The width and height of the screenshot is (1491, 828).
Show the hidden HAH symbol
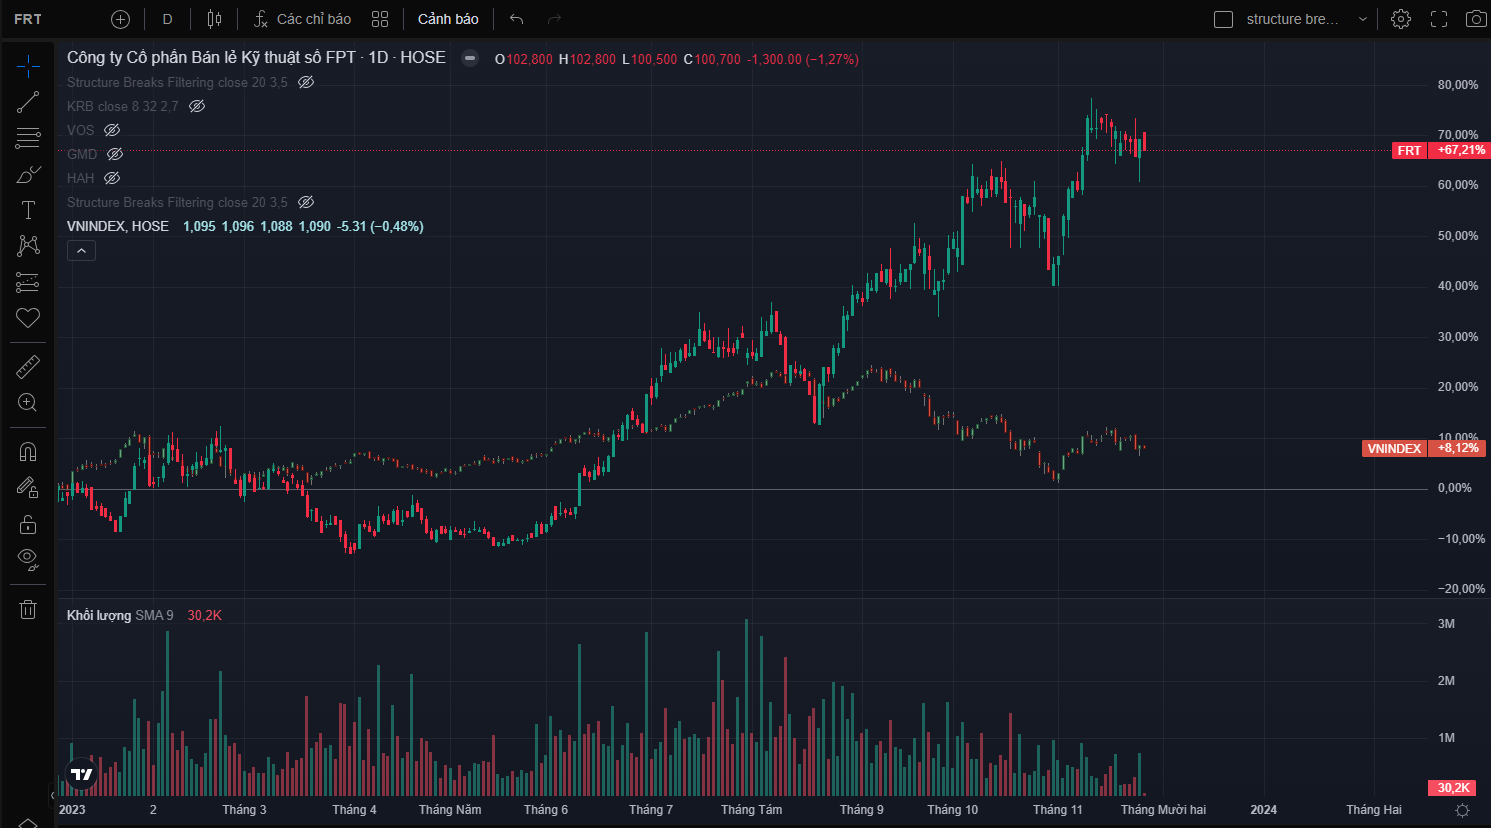tap(112, 178)
